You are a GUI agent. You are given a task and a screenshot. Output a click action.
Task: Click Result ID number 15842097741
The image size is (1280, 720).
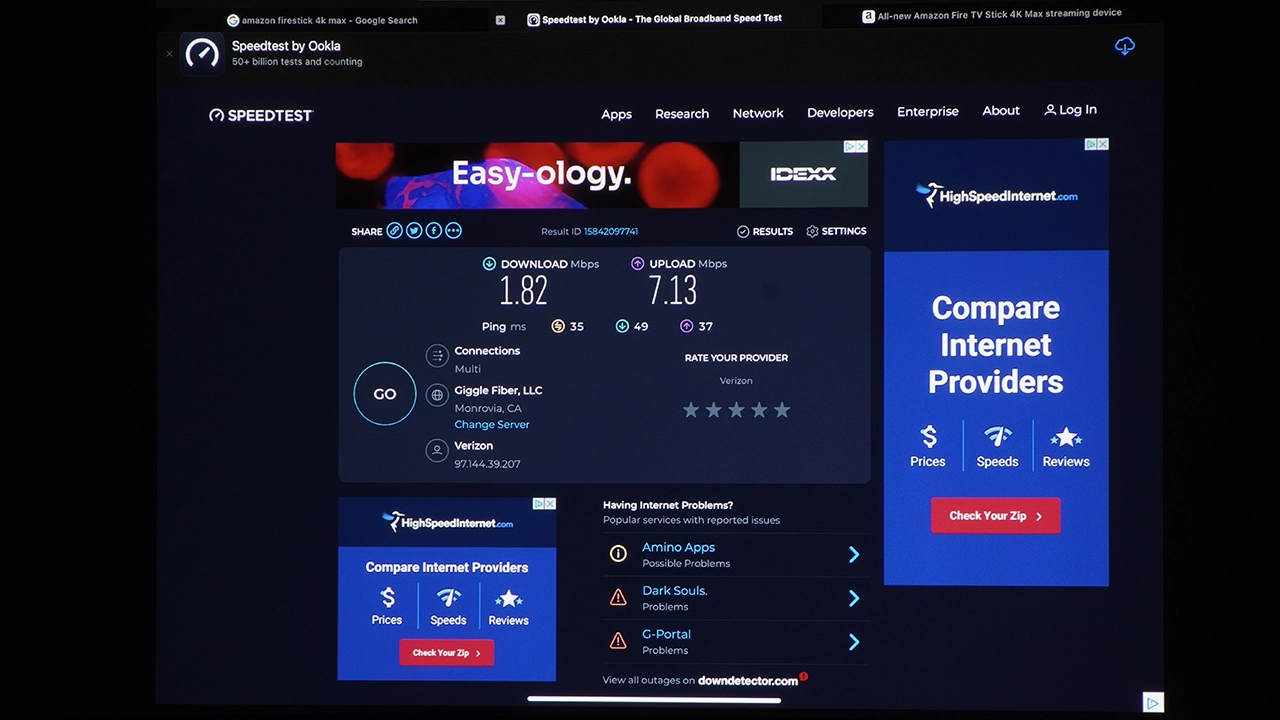point(611,231)
